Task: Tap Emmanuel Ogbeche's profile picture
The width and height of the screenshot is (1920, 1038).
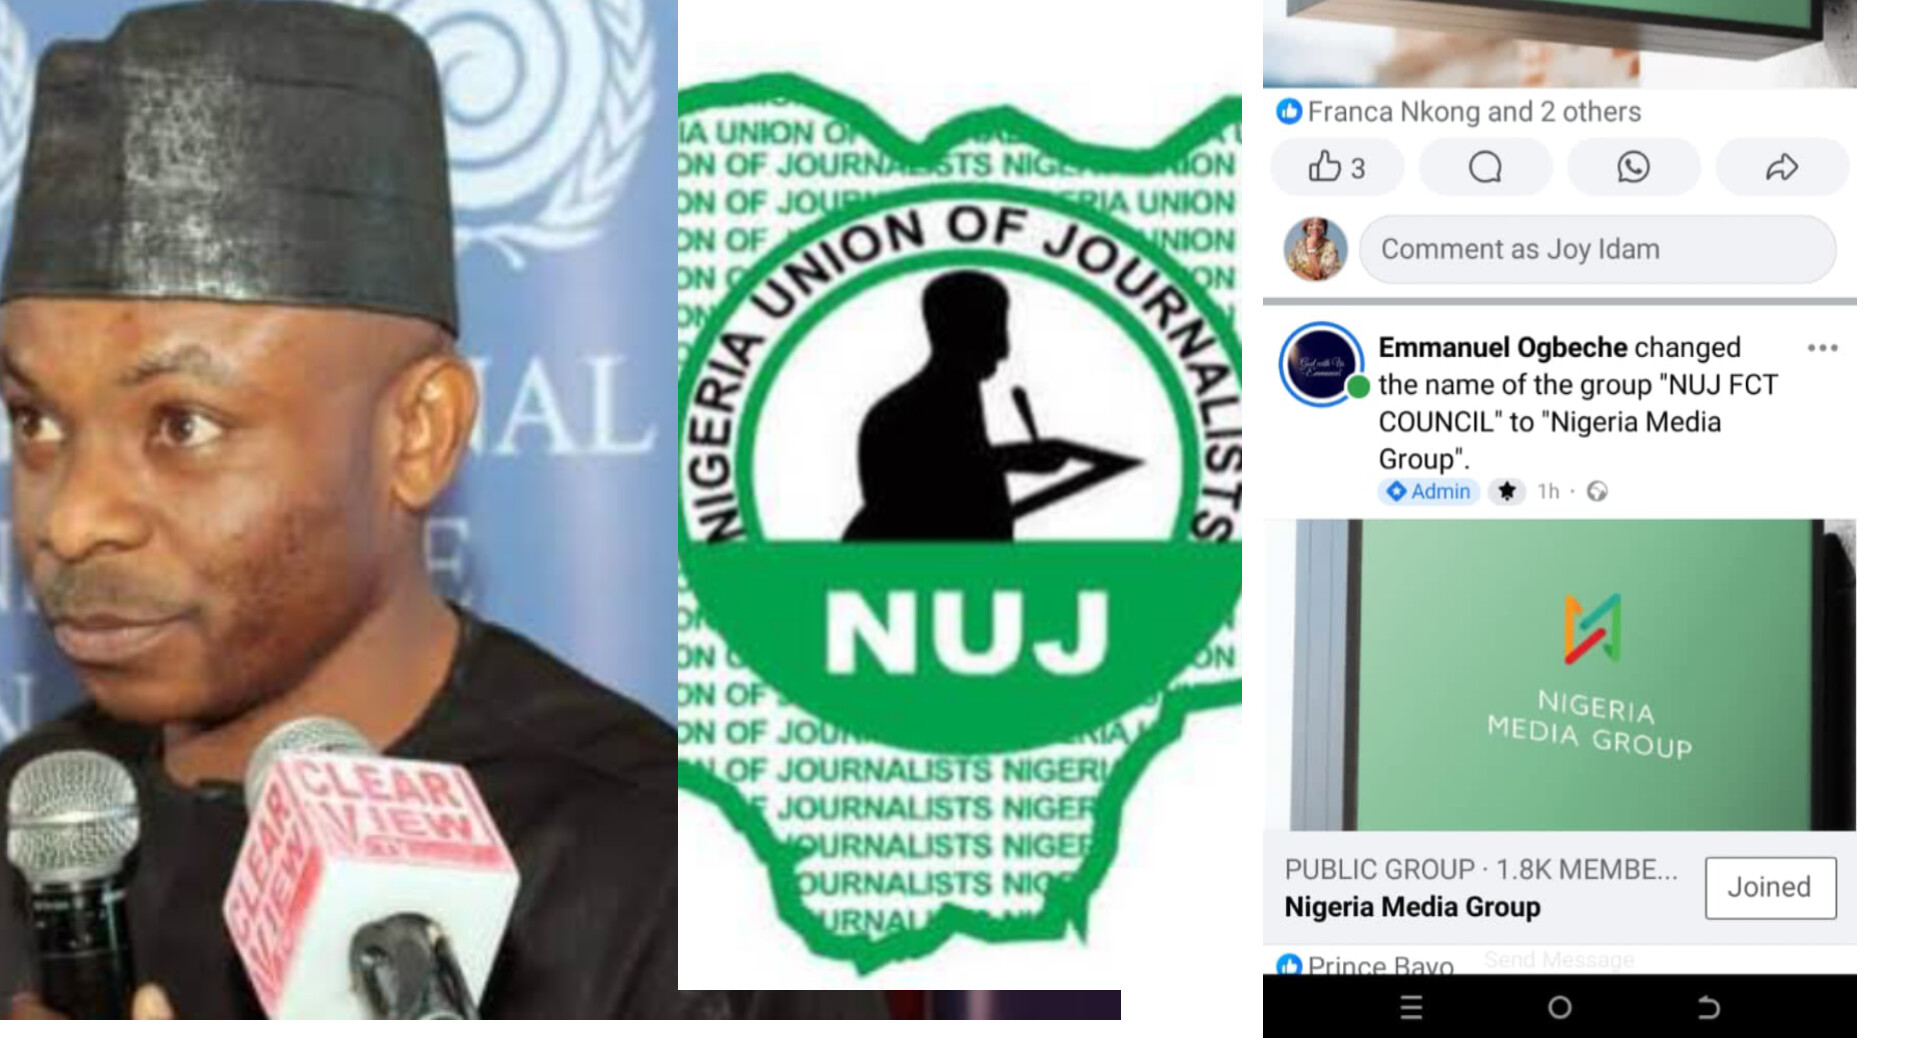Action: (1321, 364)
